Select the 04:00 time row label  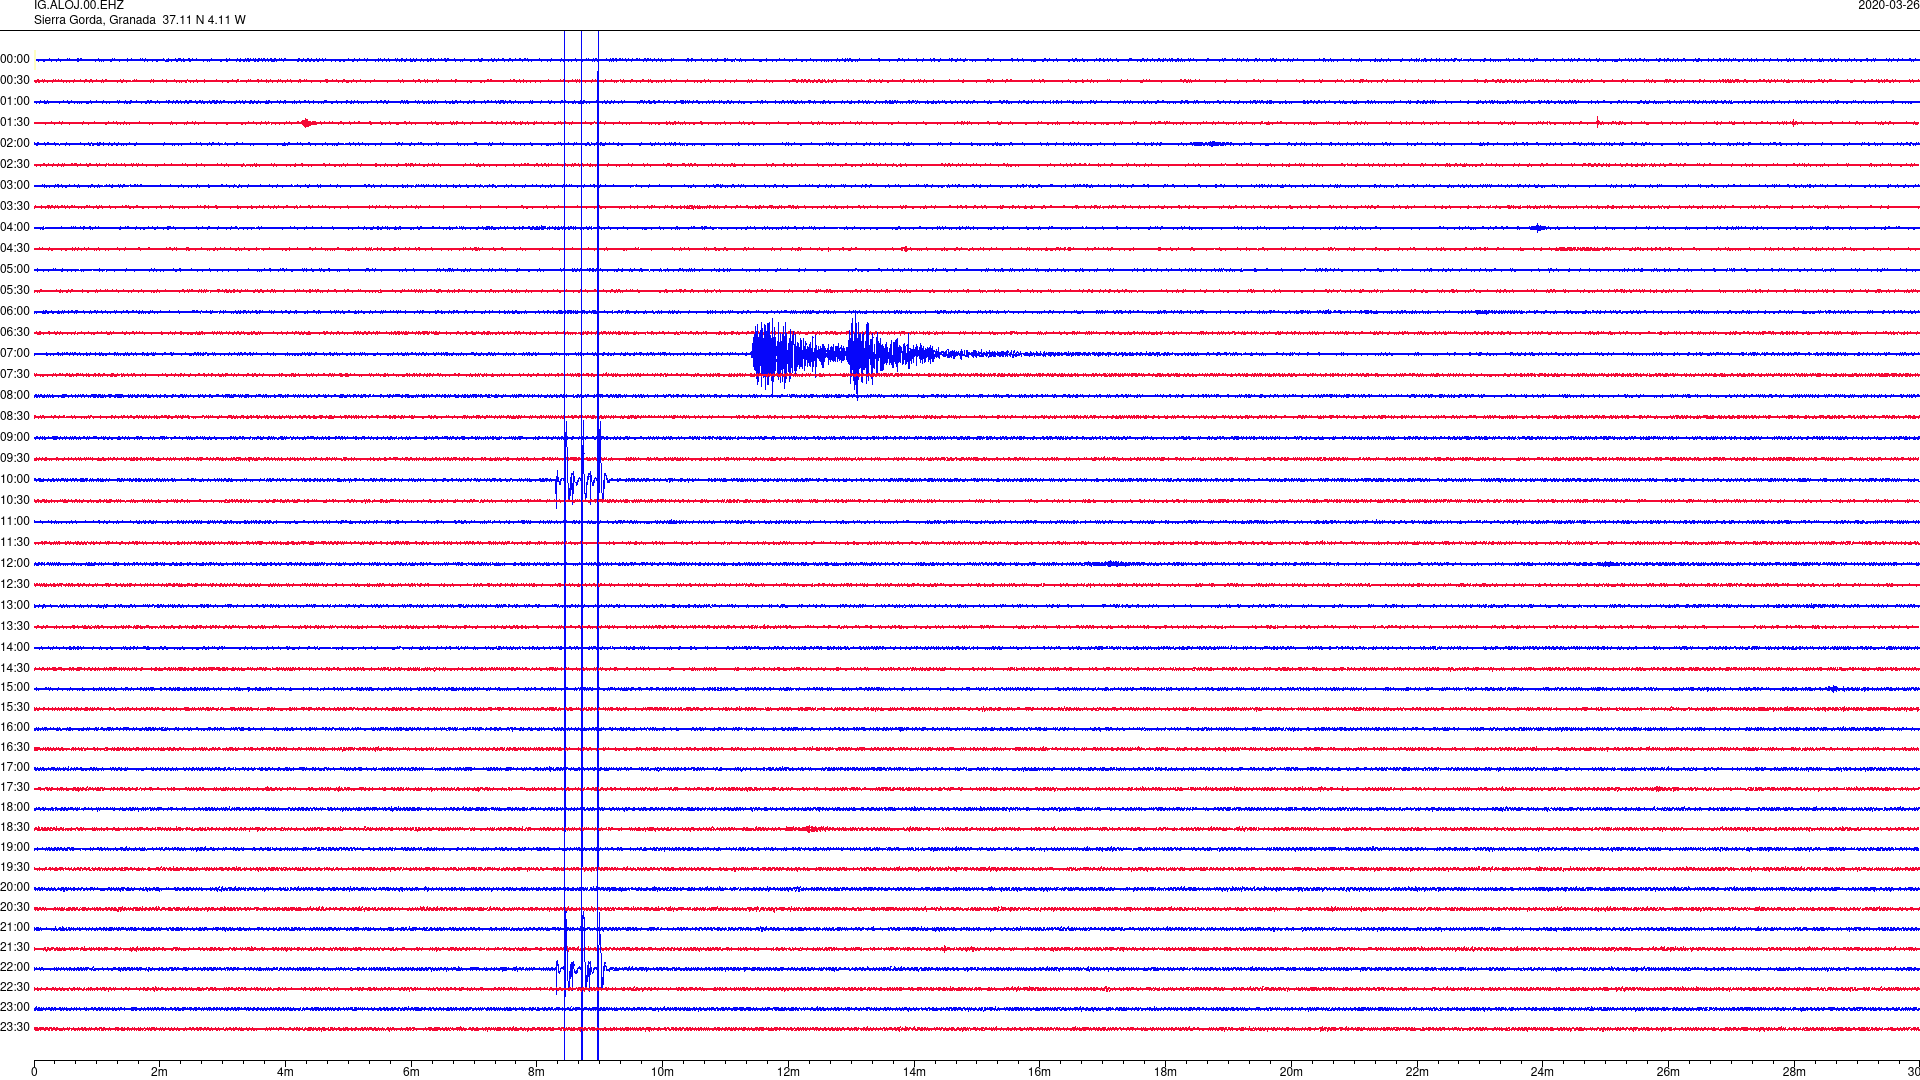coord(15,227)
